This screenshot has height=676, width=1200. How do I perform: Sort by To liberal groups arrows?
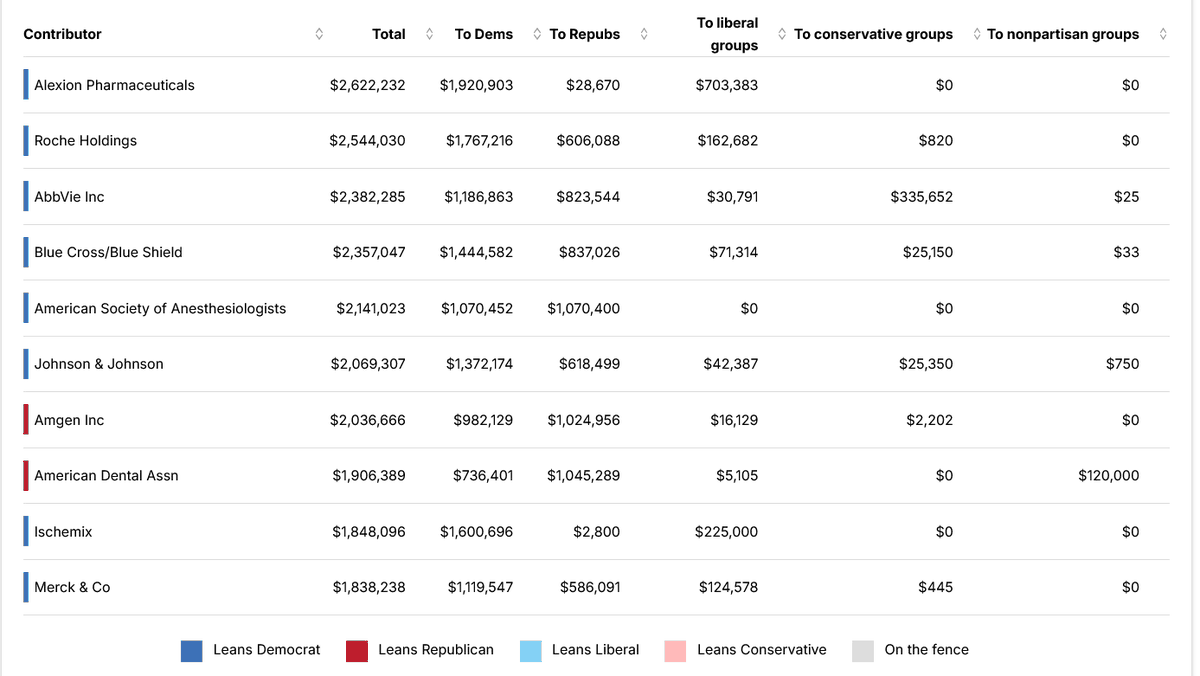coord(782,34)
